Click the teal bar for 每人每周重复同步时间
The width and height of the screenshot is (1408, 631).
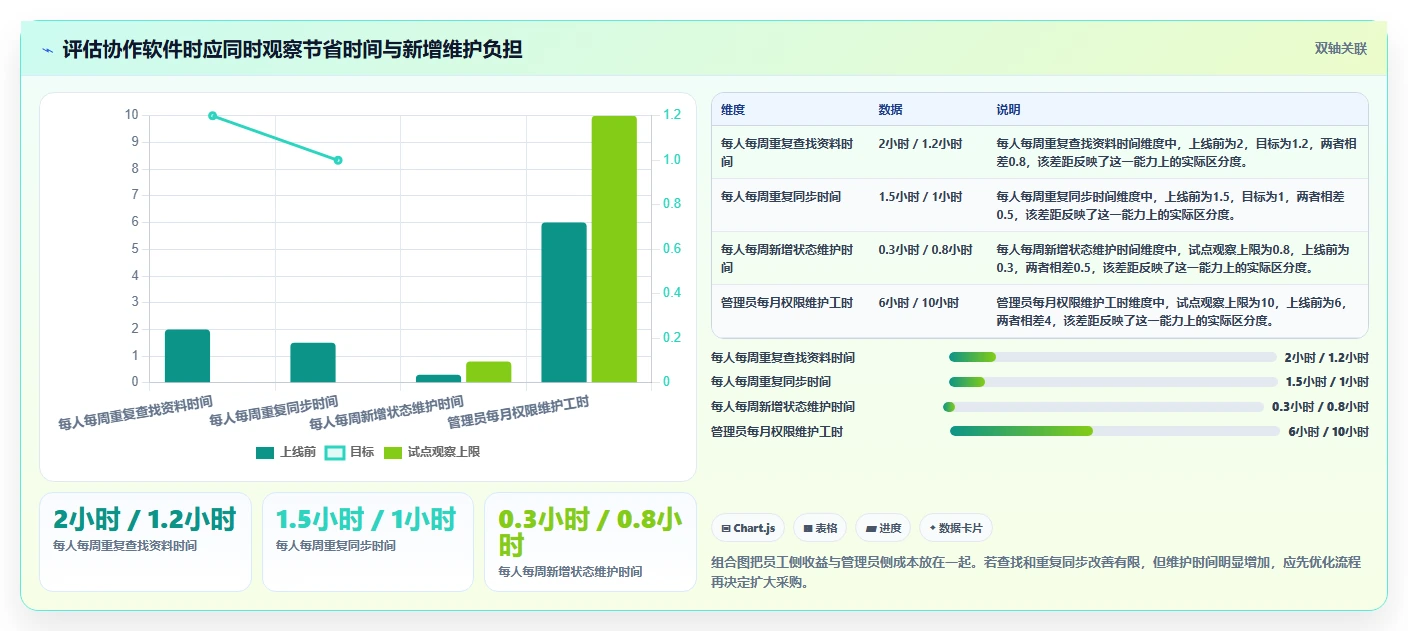pyautogui.click(x=313, y=363)
